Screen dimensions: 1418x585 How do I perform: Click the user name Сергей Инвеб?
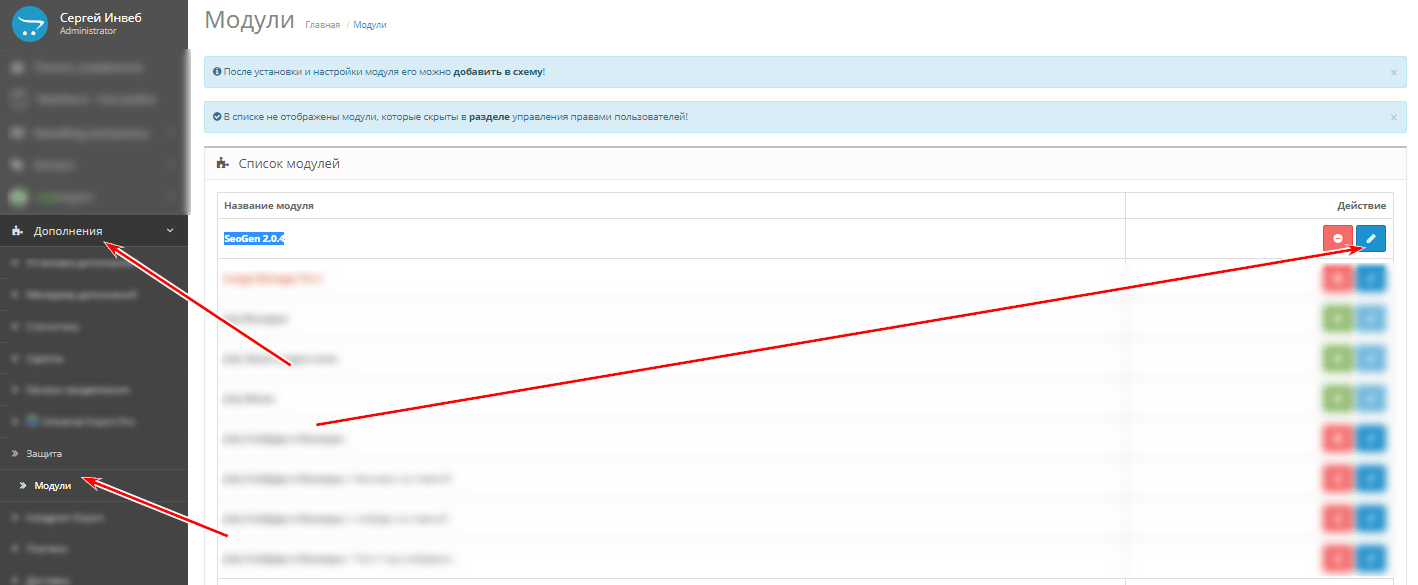(x=102, y=17)
